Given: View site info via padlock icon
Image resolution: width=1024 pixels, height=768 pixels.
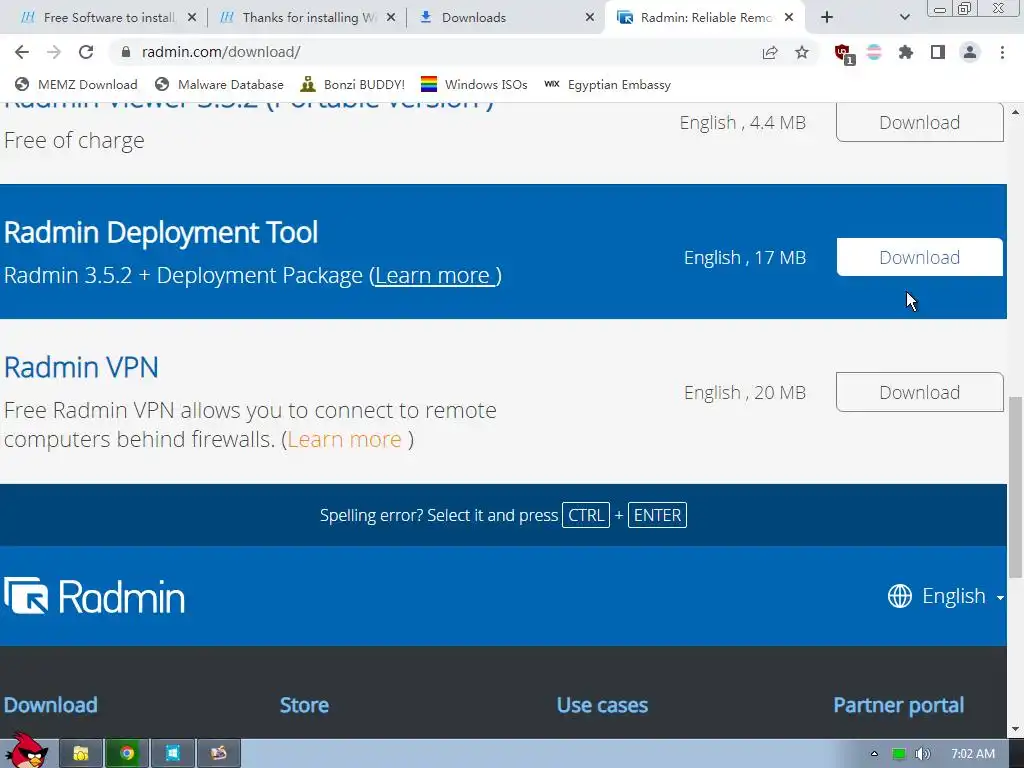Looking at the screenshot, I should pyautogui.click(x=126, y=52).
